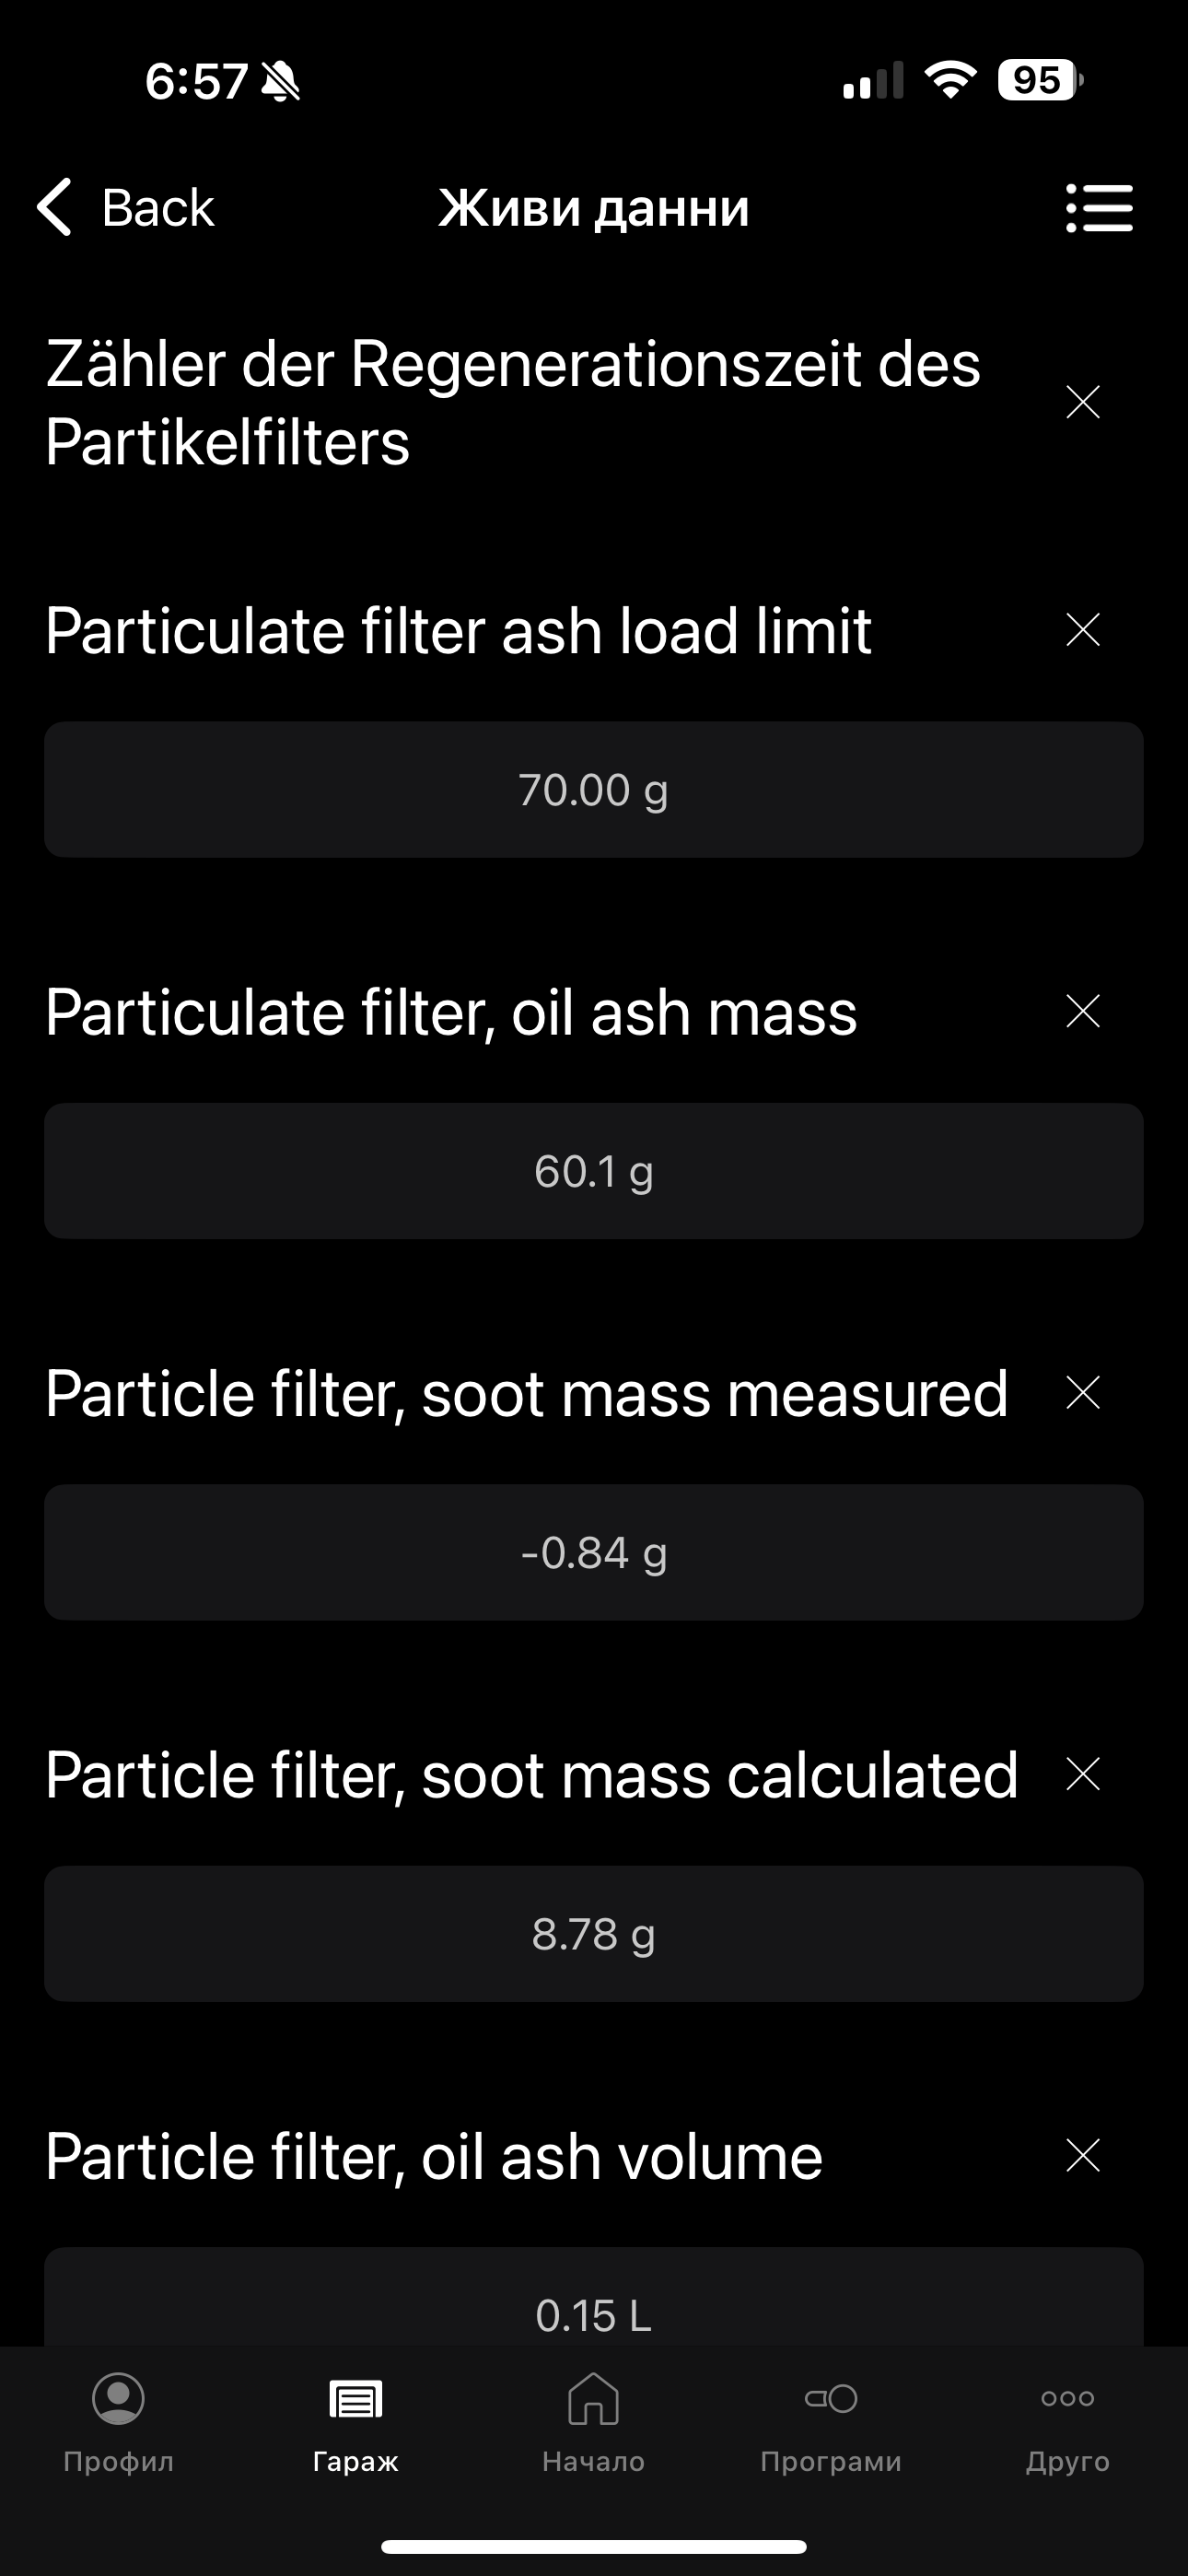
Task: Remove Particulate filter ash load limit entry
Action: [1082, 630]
